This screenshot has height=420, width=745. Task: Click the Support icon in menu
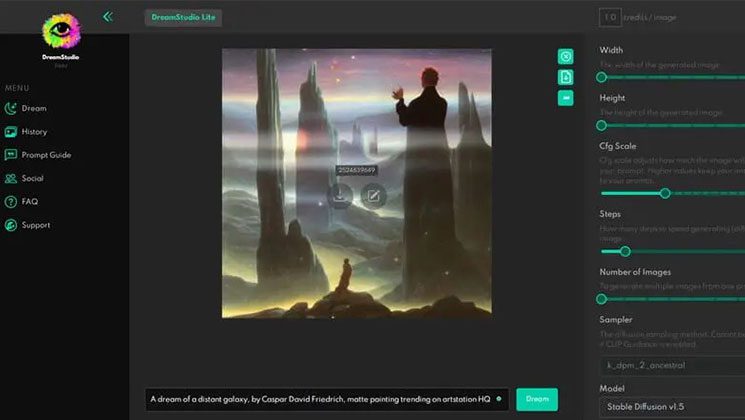tap(10, 225)
